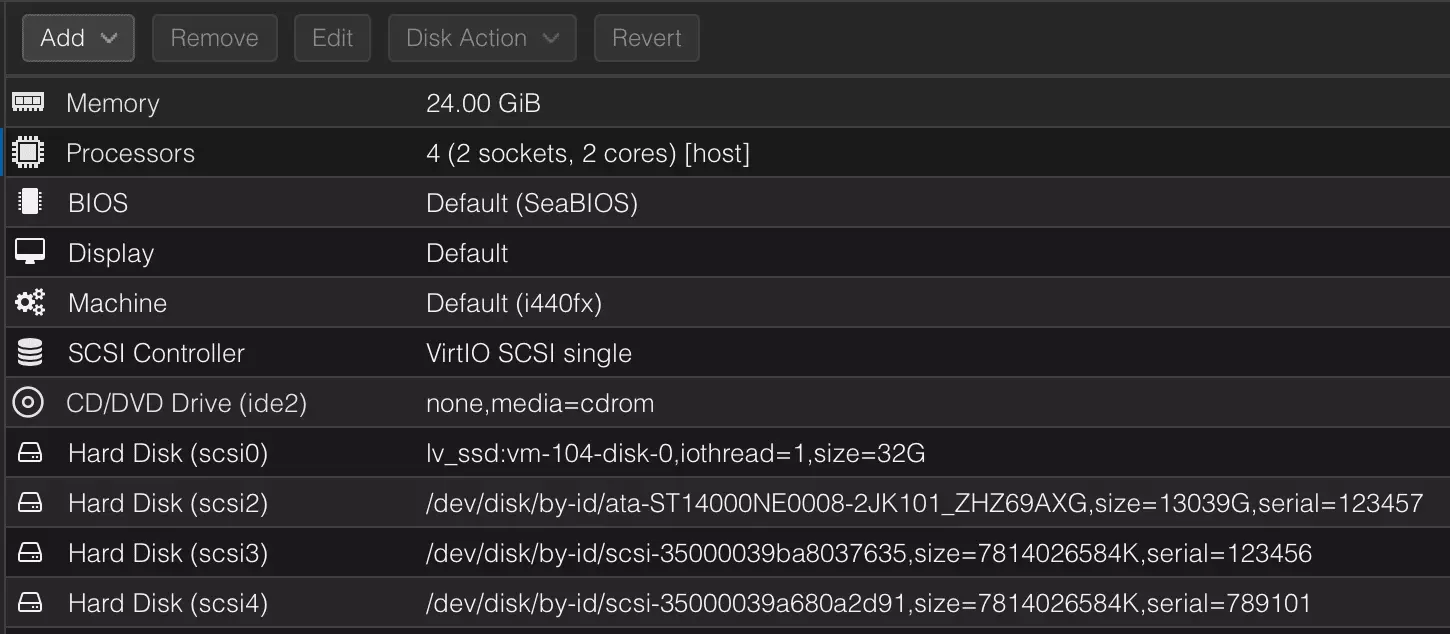
Task: Open the Add hardware dropdown
Action: tap(79, 38)
